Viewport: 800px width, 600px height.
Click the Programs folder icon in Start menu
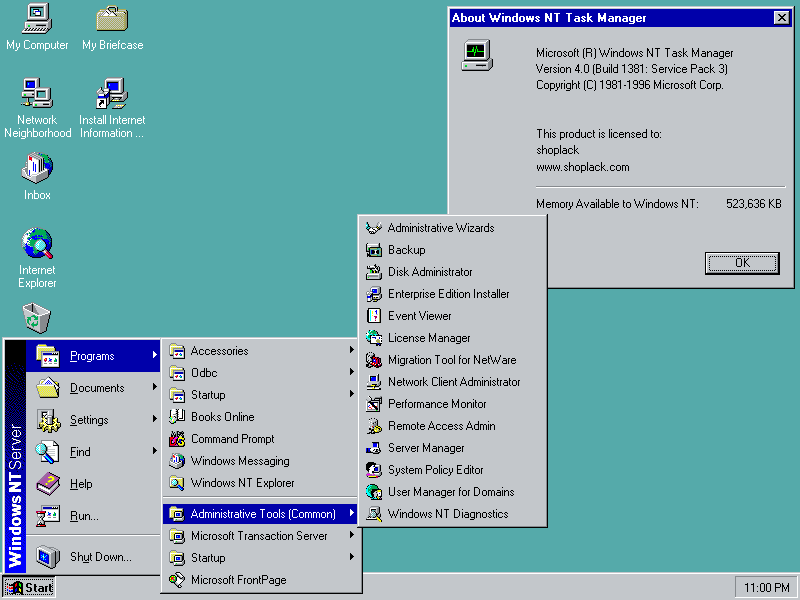48,356
